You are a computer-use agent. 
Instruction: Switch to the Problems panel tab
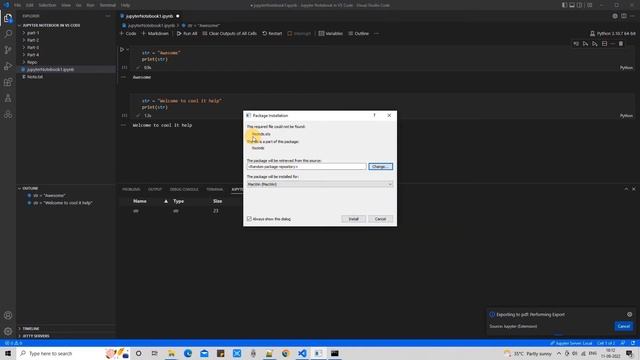[x=131, y=189]
